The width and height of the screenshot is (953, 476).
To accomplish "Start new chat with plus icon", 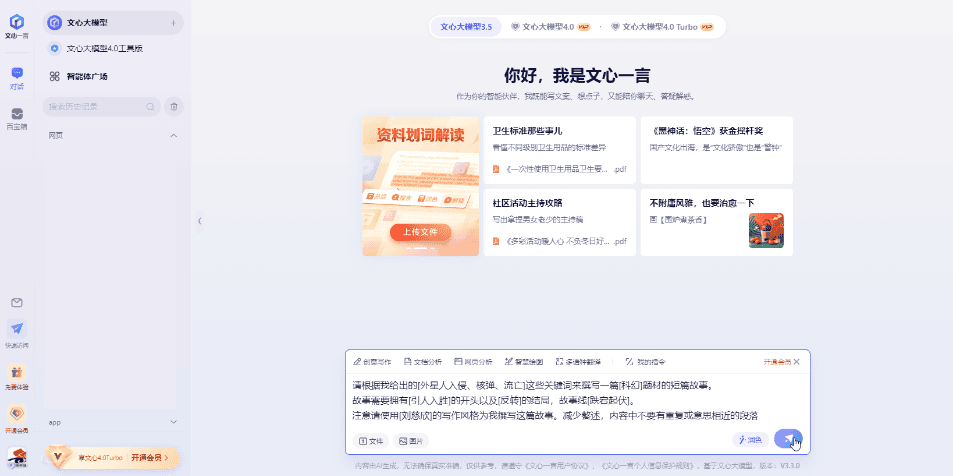I will click(173, 23).
